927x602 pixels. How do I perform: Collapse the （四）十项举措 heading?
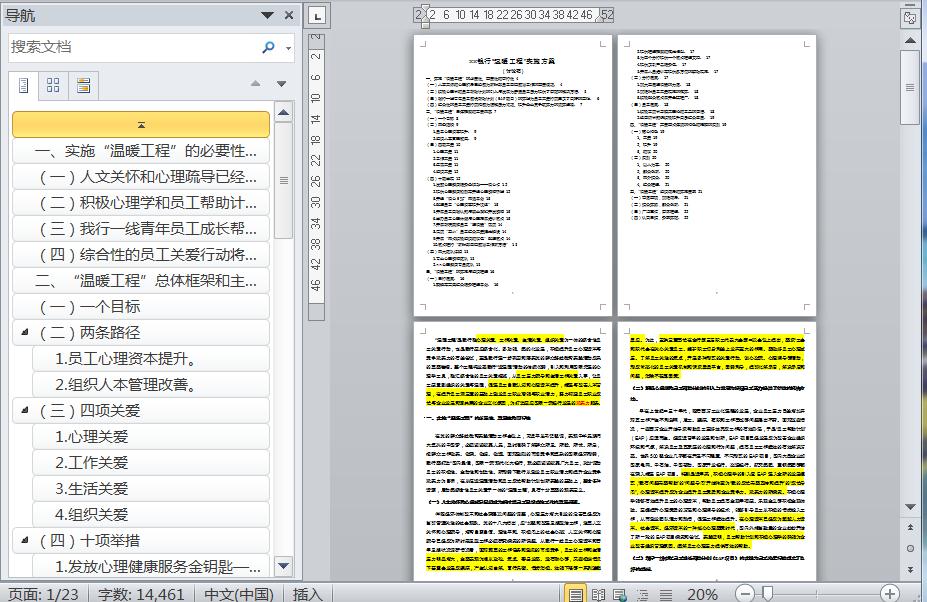tap(24, 540)
